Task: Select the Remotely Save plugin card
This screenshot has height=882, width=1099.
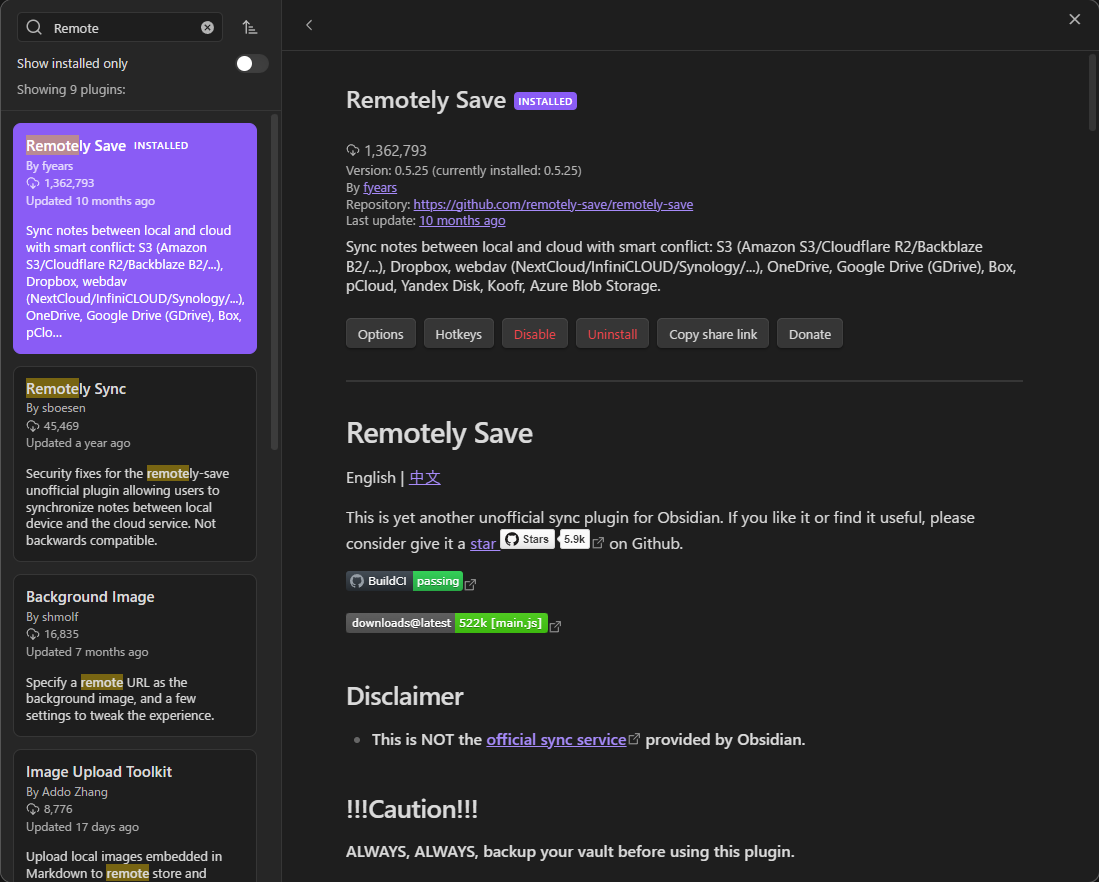Action: click(x=135, y=238)
